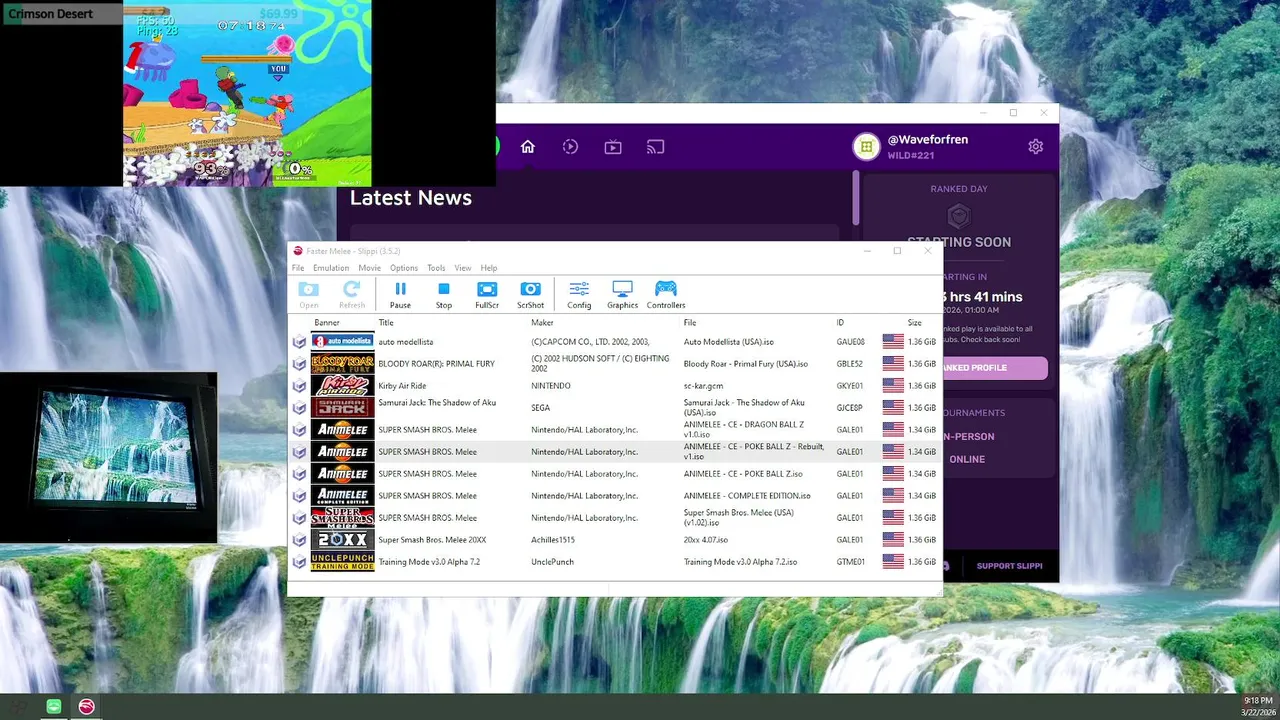Click the 'GJCE8P' game ID cell
Image resolution: width=1280 pixels, height=720 pixels.
[850, 408]
